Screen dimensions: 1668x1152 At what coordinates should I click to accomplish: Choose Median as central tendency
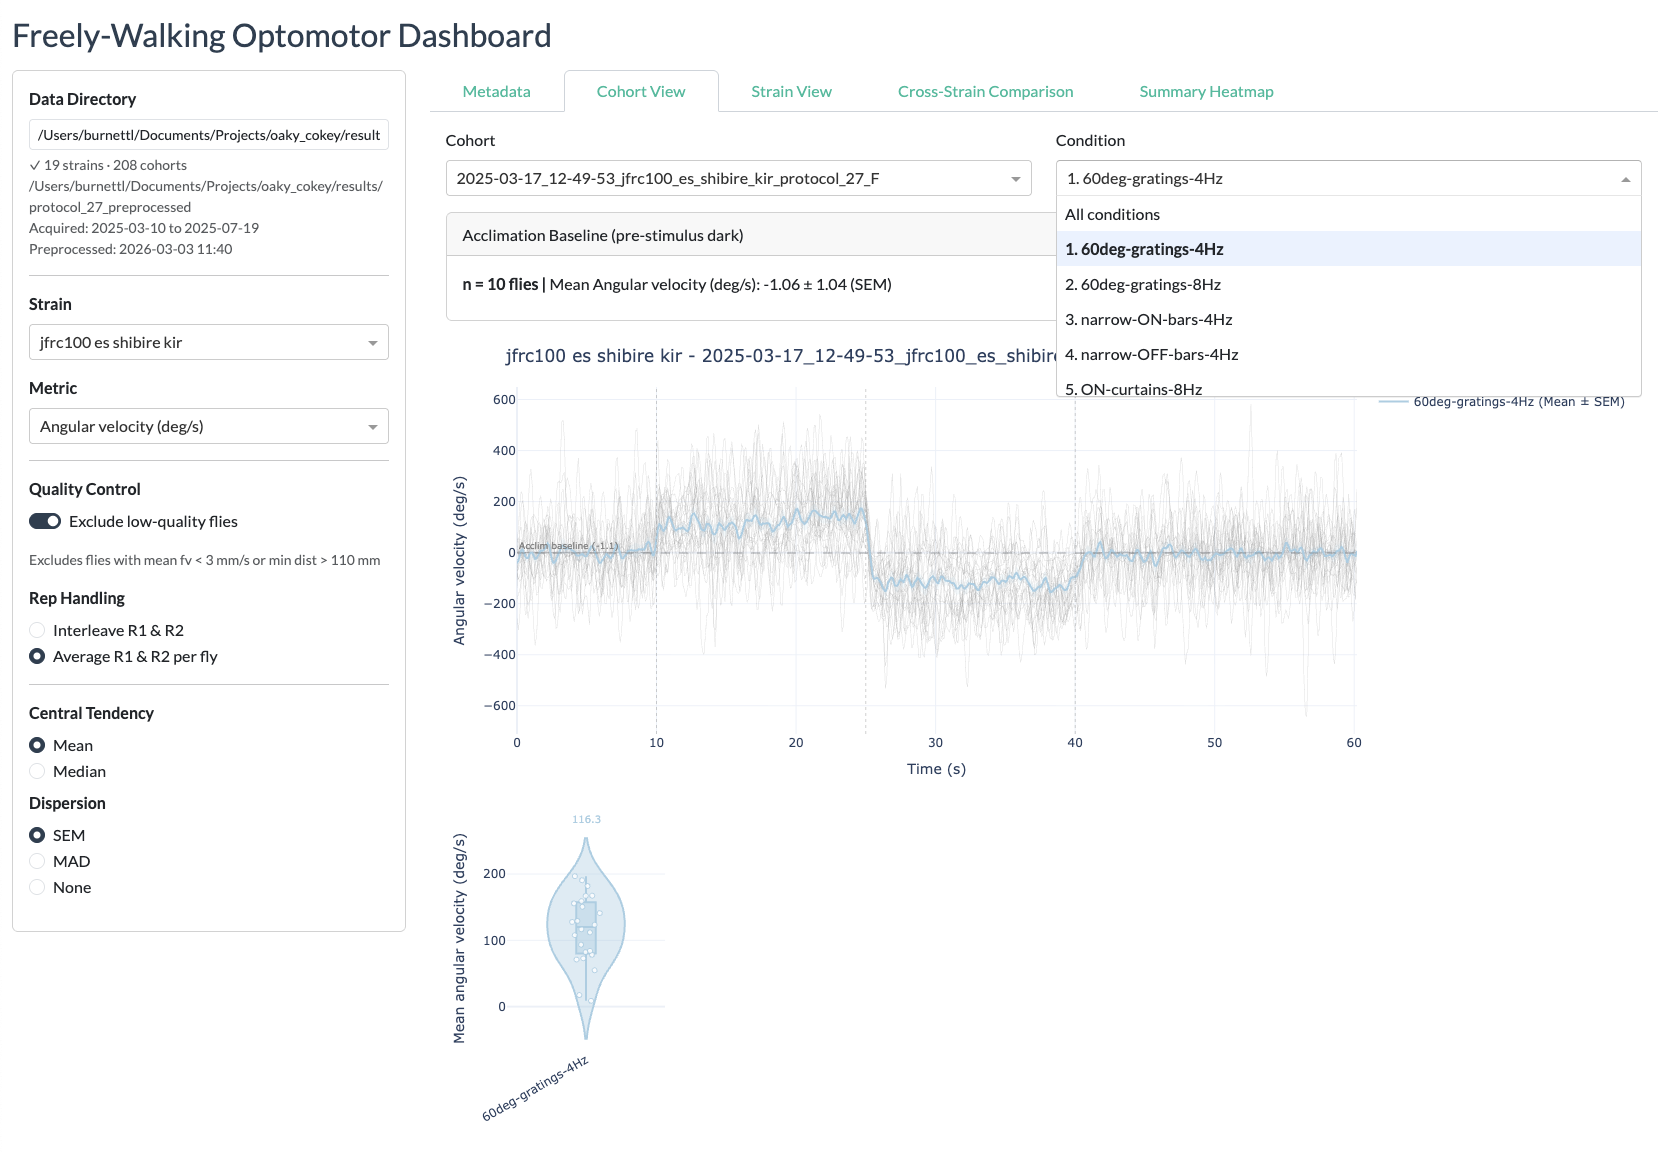[x=37, y=771]
